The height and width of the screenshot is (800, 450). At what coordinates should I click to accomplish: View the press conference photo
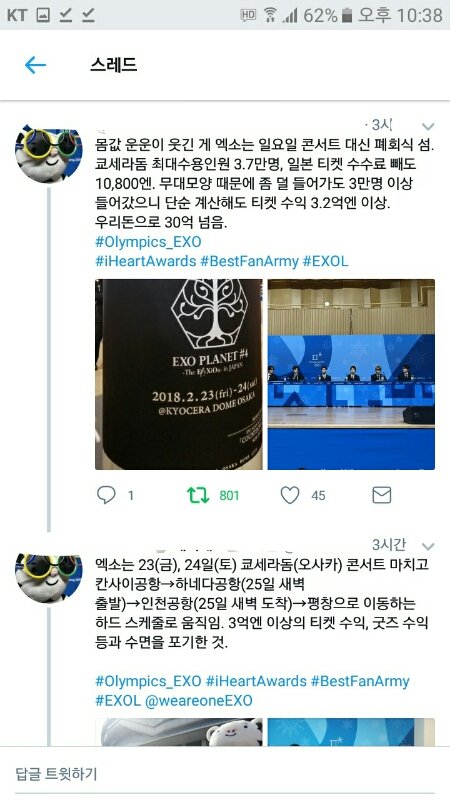pyautogui.click(x=351, y=374)
